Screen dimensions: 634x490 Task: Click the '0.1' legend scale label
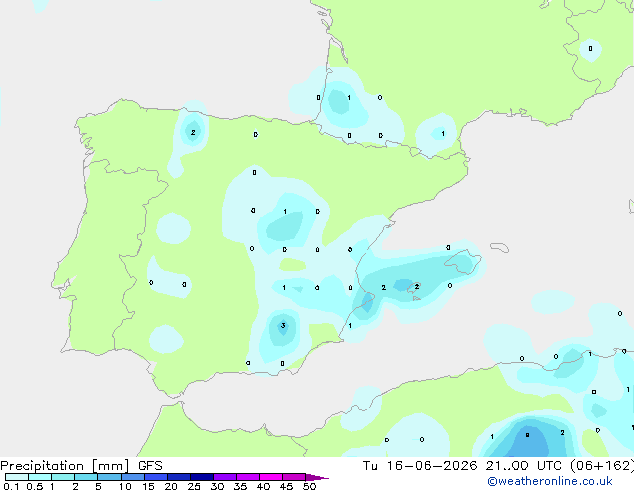tap(11, 486)
